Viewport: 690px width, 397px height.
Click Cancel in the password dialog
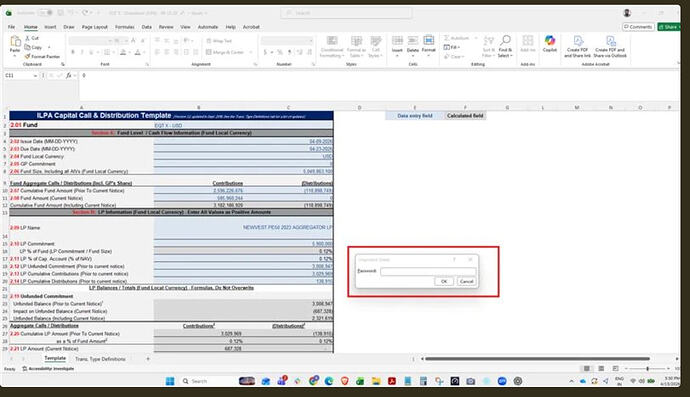(x=466, y=281)
